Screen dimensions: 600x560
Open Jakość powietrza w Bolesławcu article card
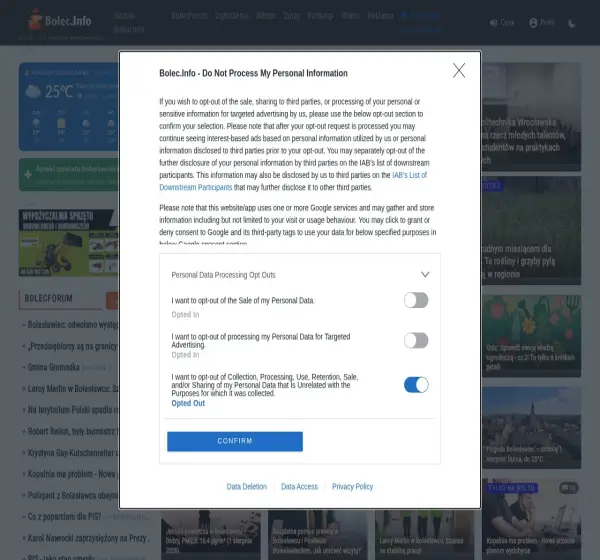(x=210, y=535)
